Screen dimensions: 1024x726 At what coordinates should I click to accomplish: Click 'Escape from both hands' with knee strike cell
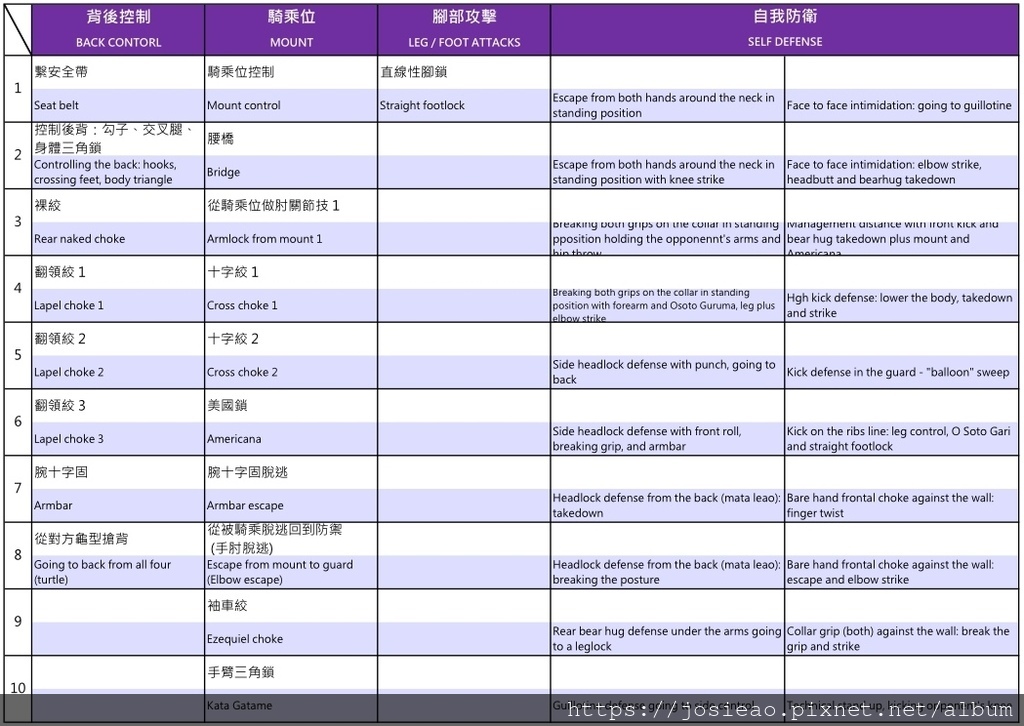[667, 172]
